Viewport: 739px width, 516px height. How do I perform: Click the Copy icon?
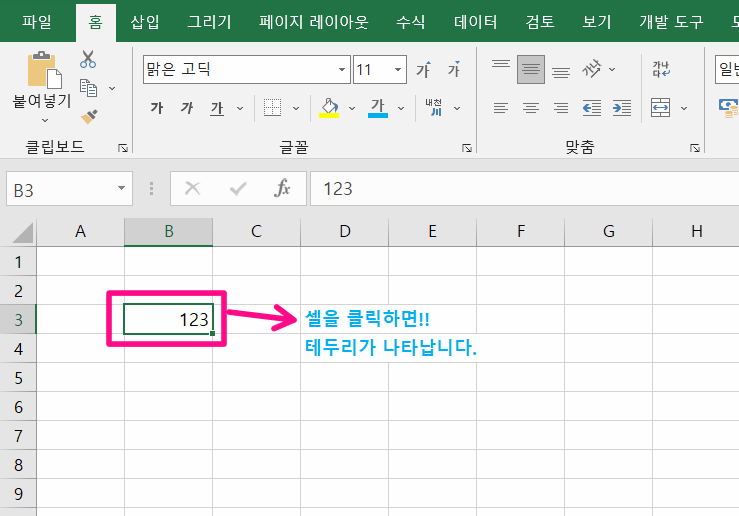pos(88,88)
